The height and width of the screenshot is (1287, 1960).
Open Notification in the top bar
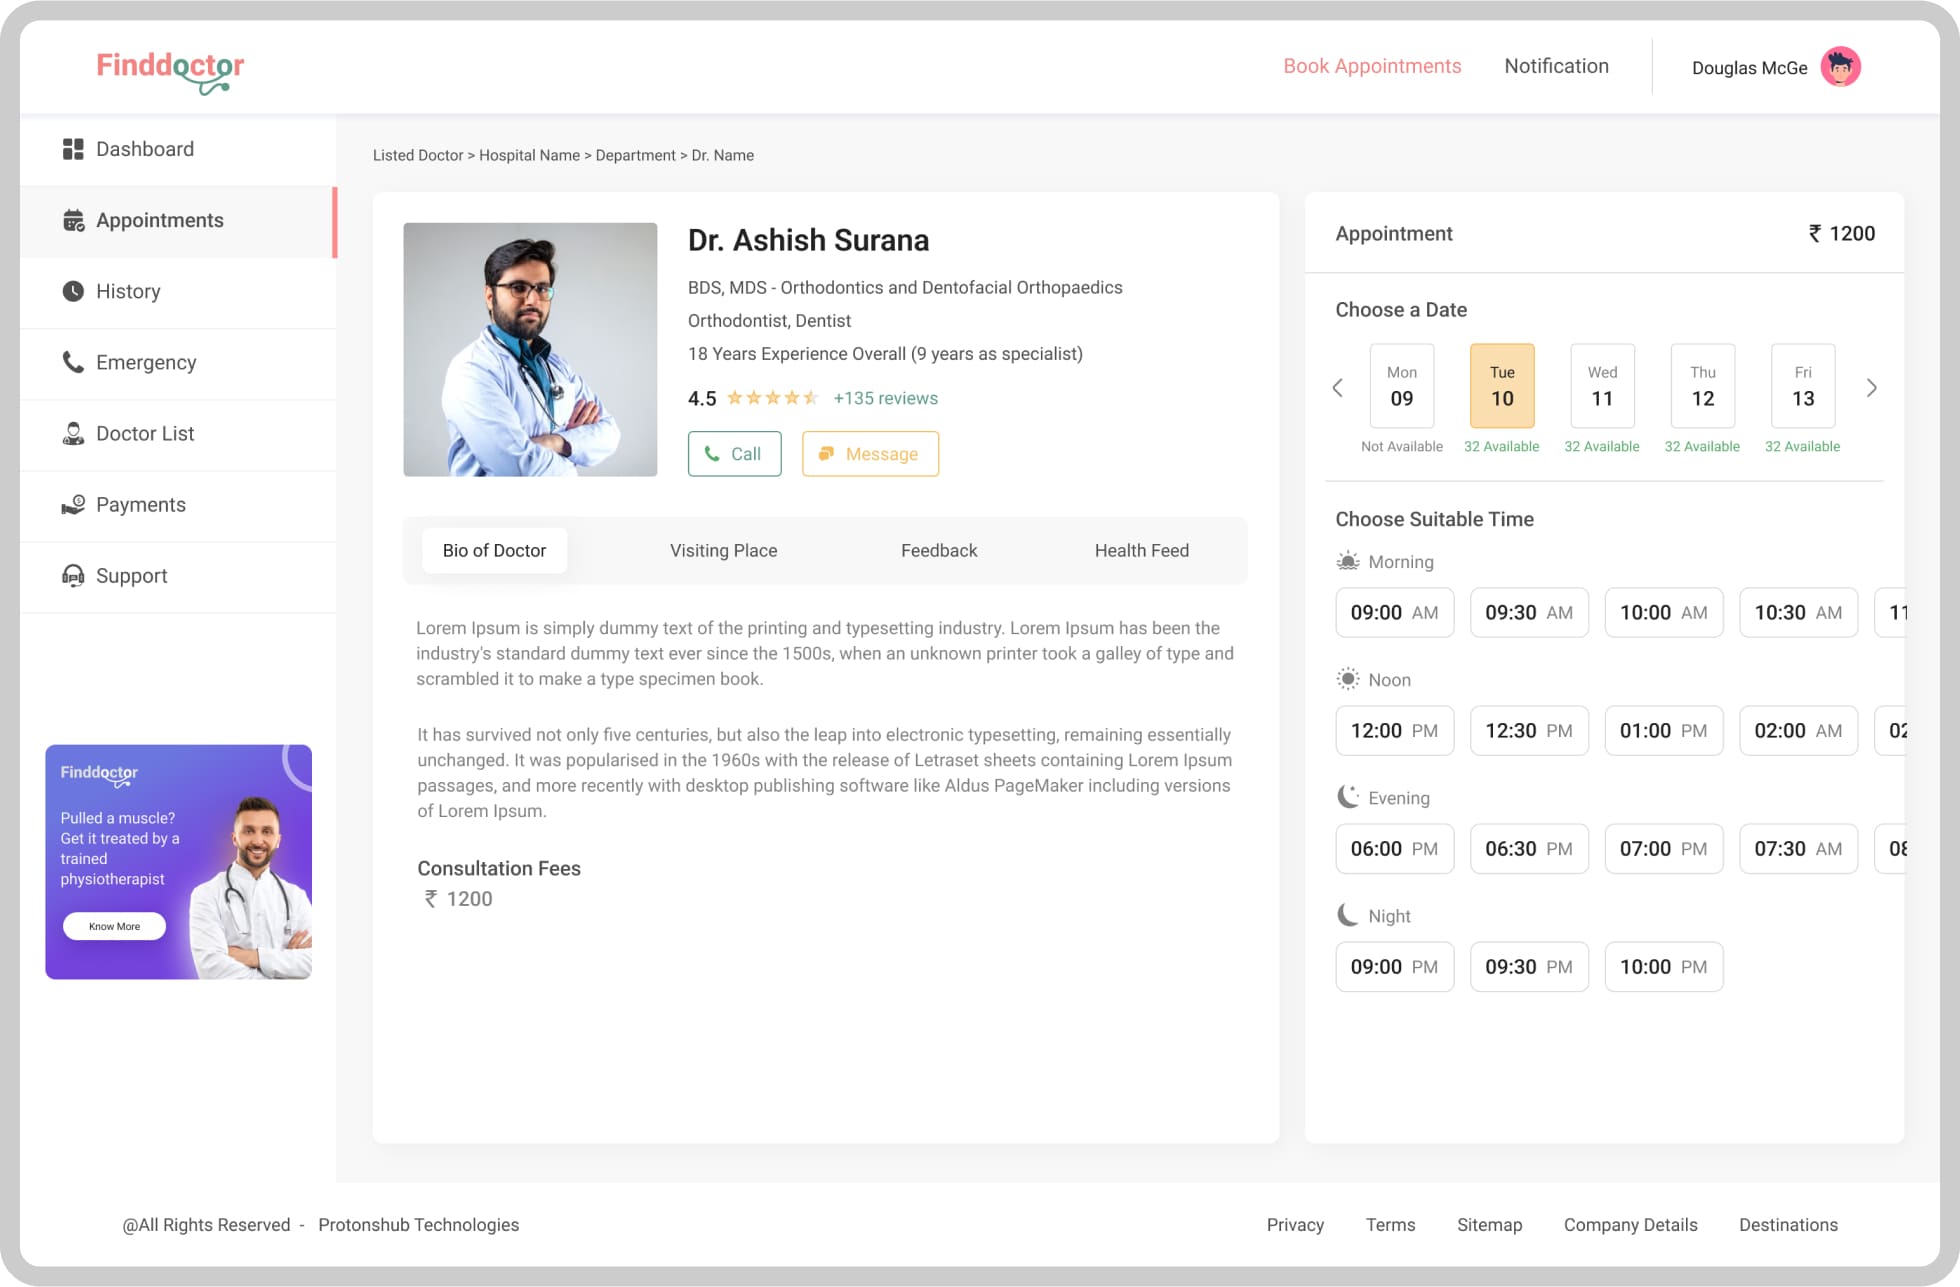click(1556, 66)
